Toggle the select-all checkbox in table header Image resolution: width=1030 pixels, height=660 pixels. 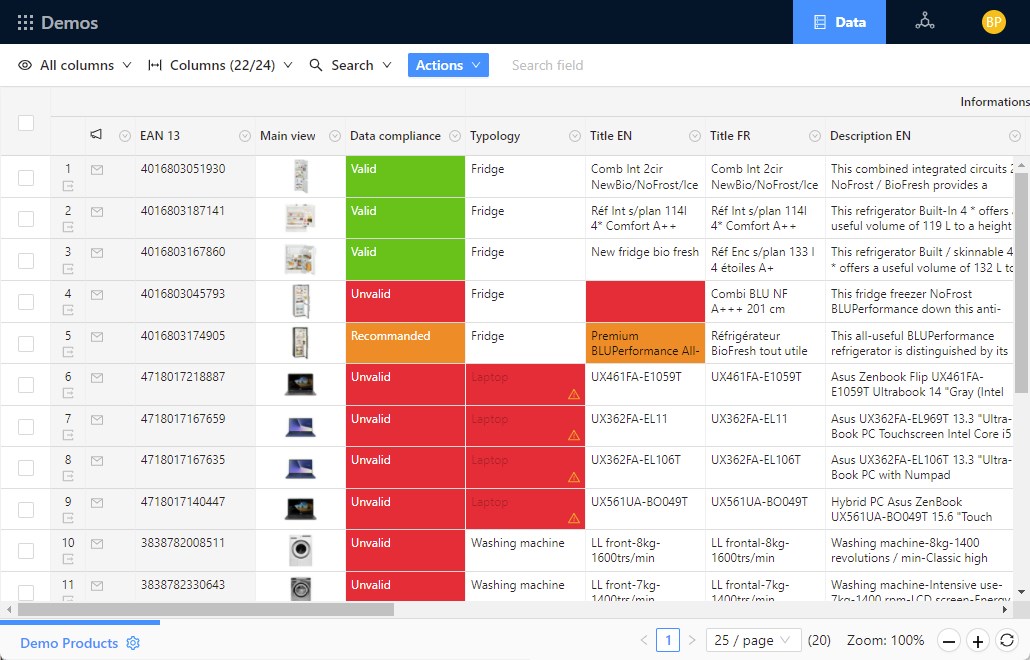[x=26, y=122]
